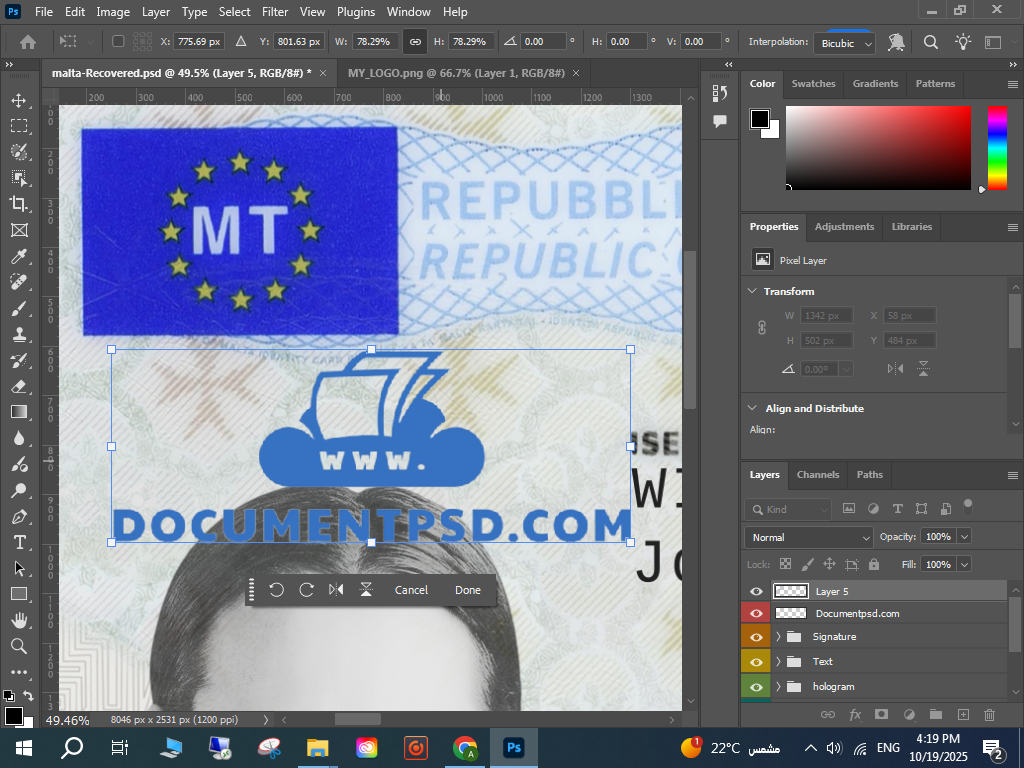Click Cancel in the transform bar
This screenshot has height=768, width=1024.
coord(411,590)
